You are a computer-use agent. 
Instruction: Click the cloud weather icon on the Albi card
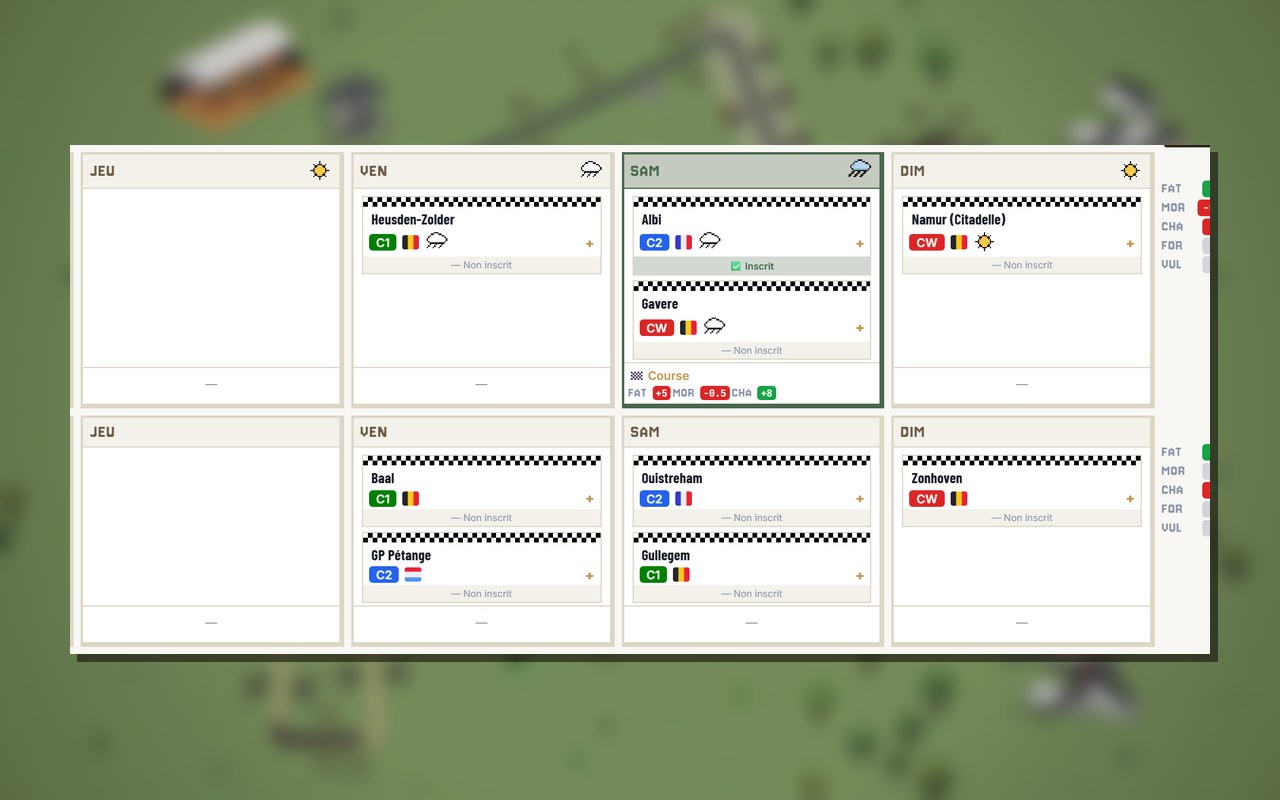click(x=710, y=241)
